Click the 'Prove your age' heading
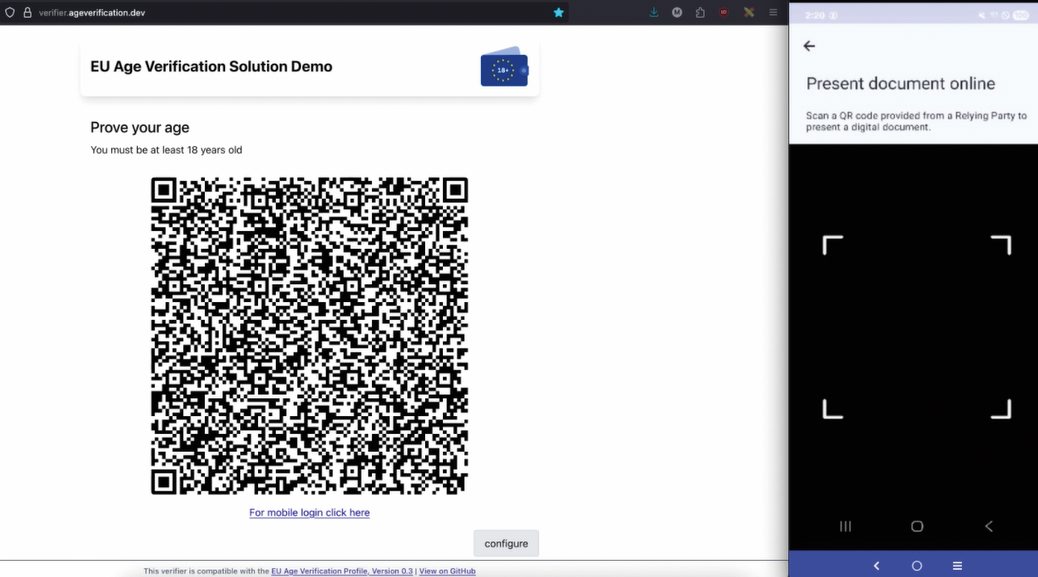Image resolution: width=1038 pixels, height=577 pixels. pyautogui.click(x=140, y=127)
